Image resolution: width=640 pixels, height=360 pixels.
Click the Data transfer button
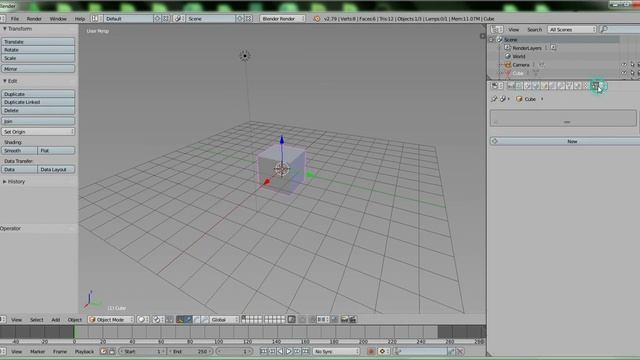pyautogui.click(x=19, y=169)
